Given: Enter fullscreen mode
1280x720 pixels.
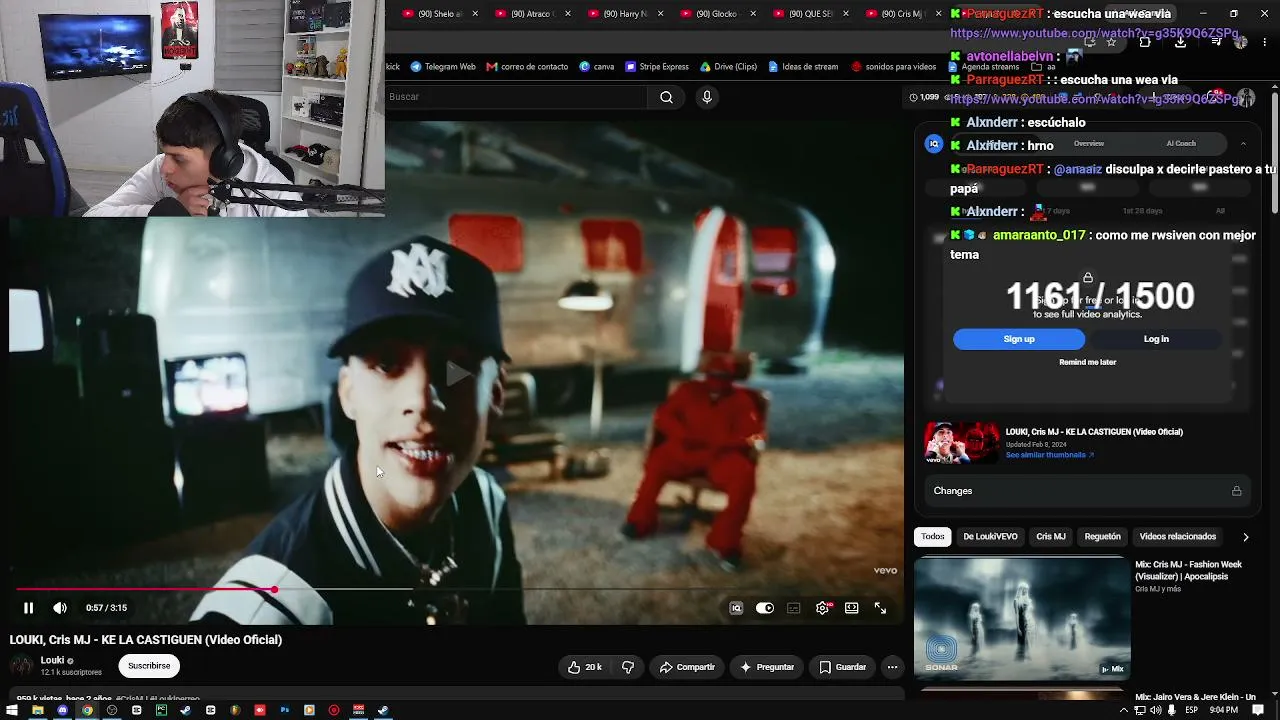Looking at the screenshot, I should (880, 608).
